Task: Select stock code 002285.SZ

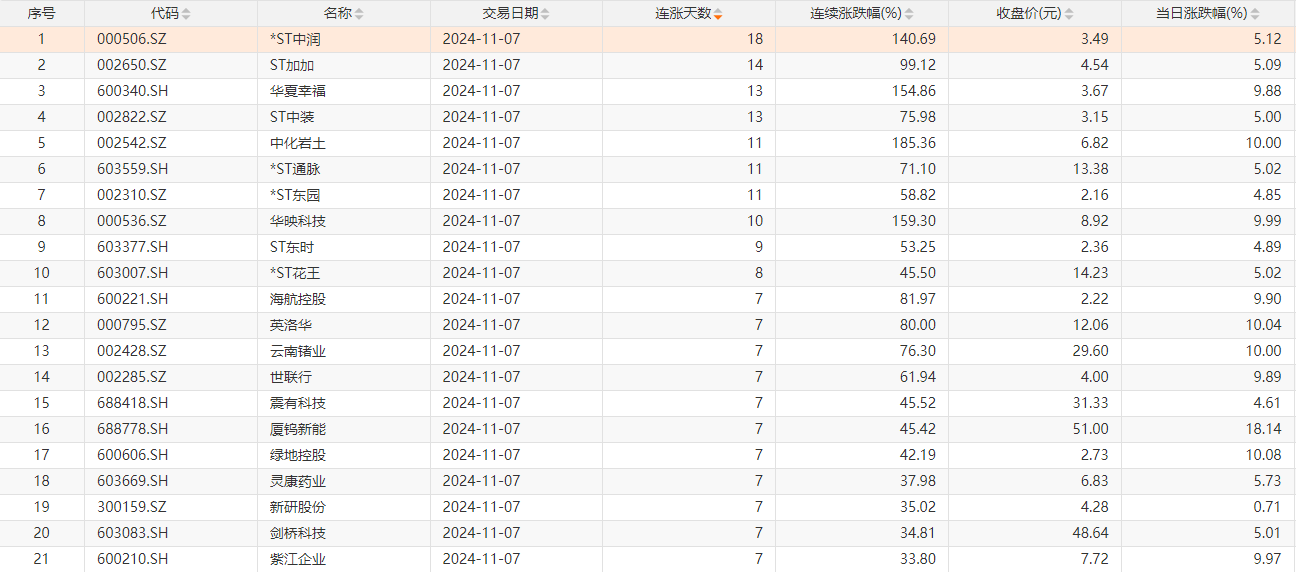Action: coord(132,377)
